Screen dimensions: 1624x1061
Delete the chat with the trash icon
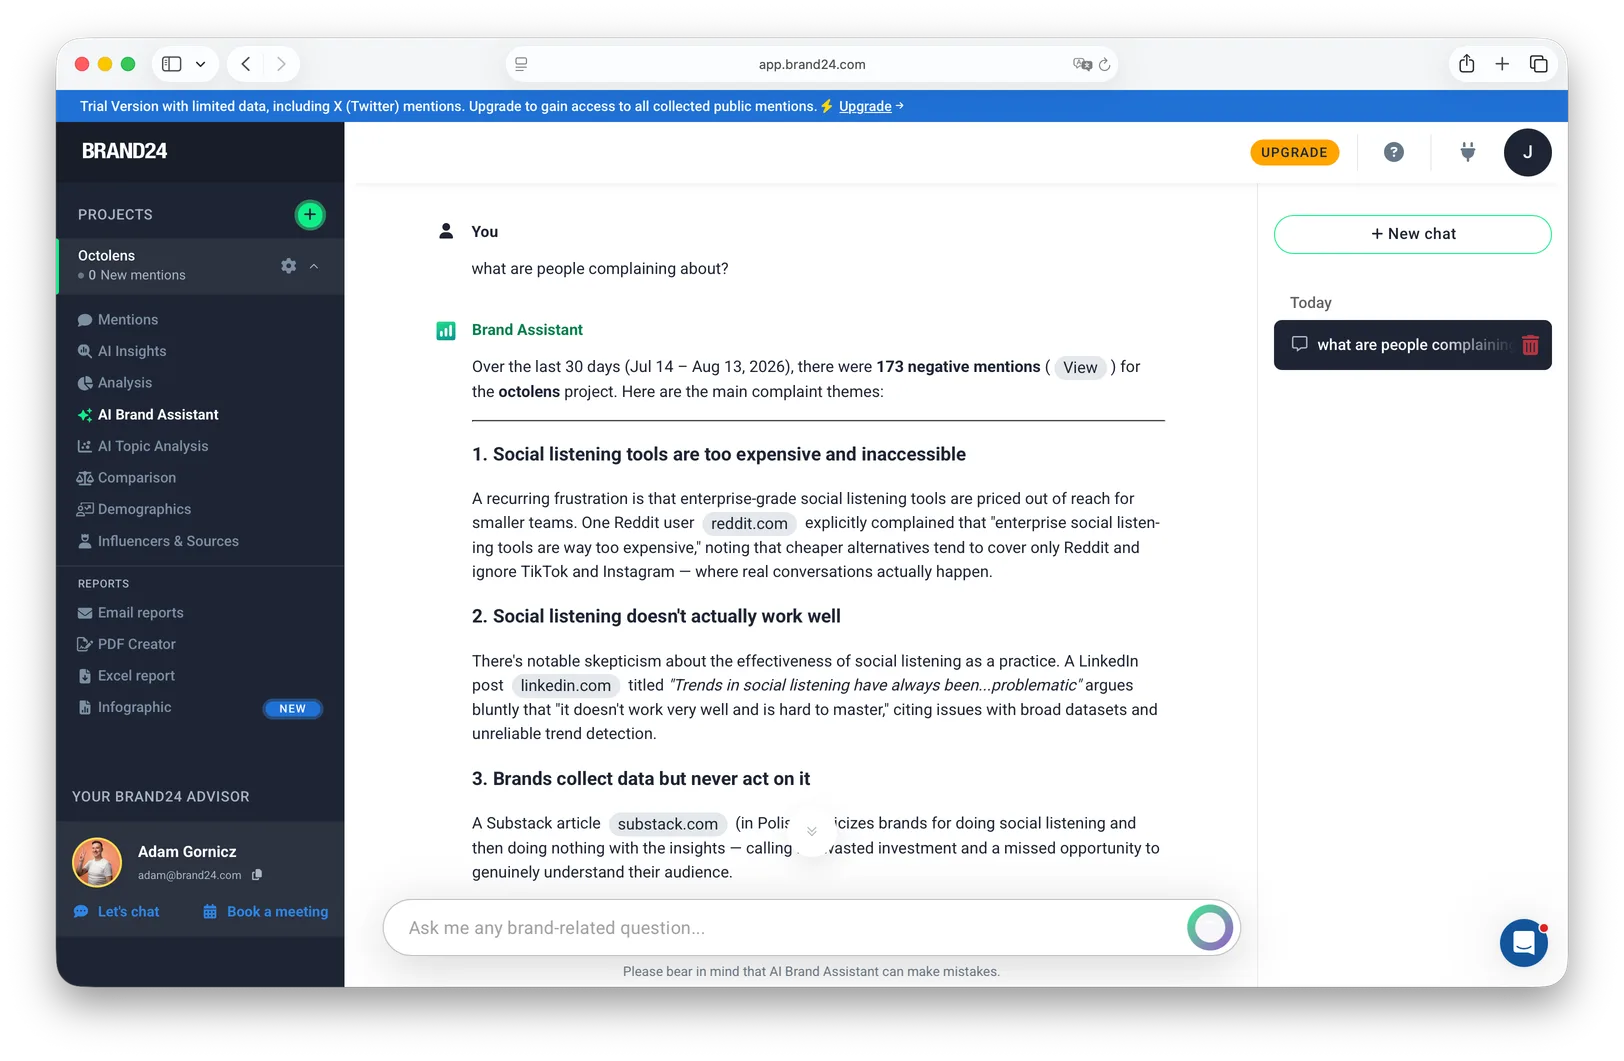[x=1530, y=345]
